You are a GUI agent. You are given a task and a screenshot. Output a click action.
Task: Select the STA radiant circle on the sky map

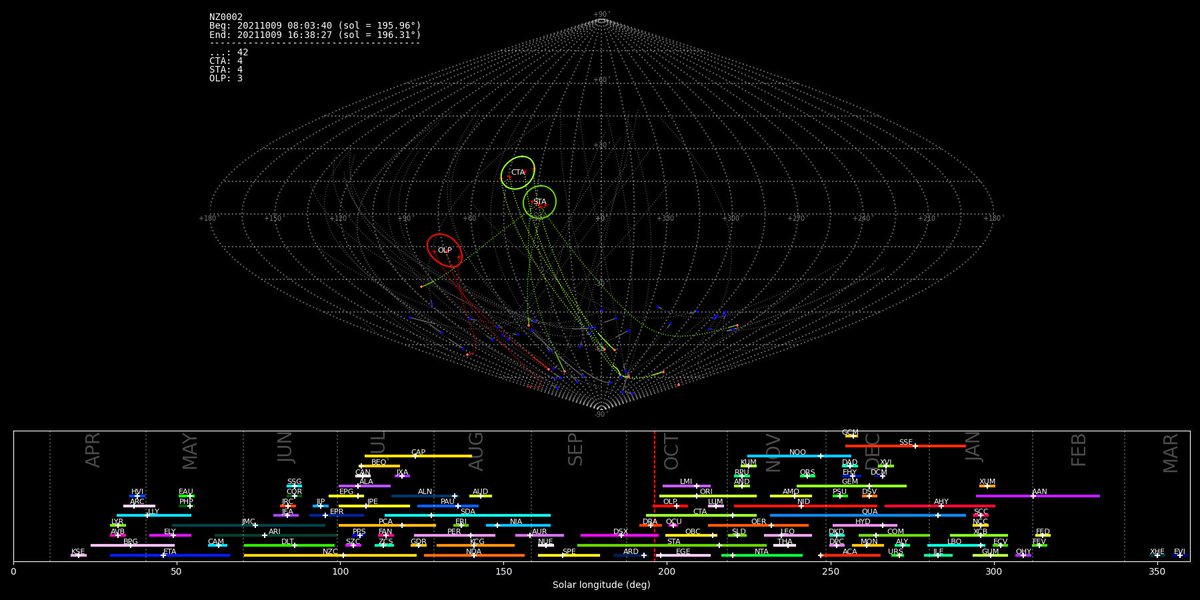tap(540, 202)
